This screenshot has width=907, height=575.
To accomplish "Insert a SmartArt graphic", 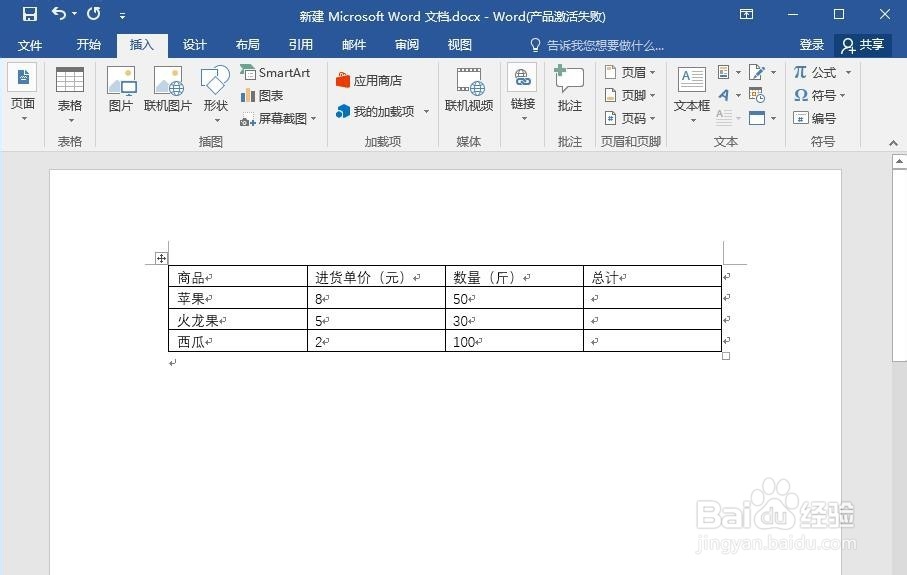I will (275, 72).
